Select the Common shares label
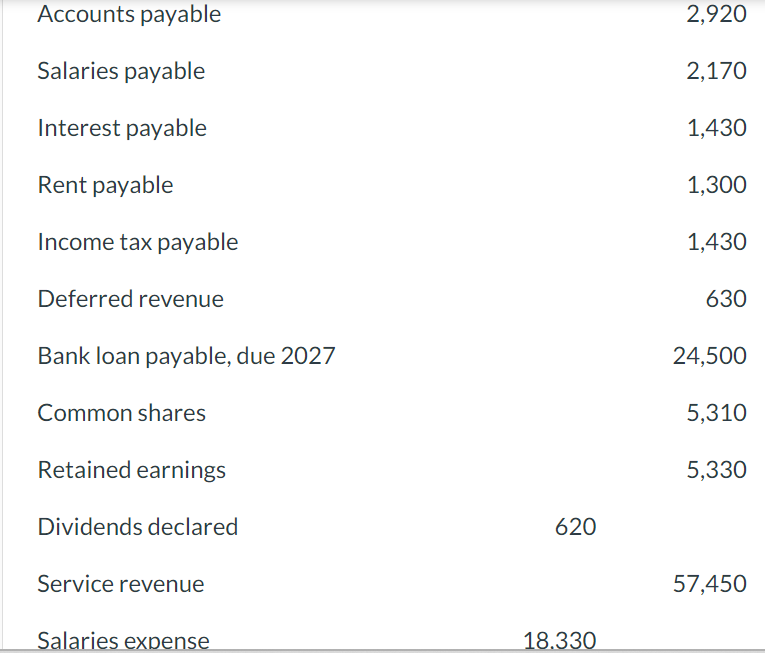The height and width of the screenshot is (653, 765). [121, 413]
